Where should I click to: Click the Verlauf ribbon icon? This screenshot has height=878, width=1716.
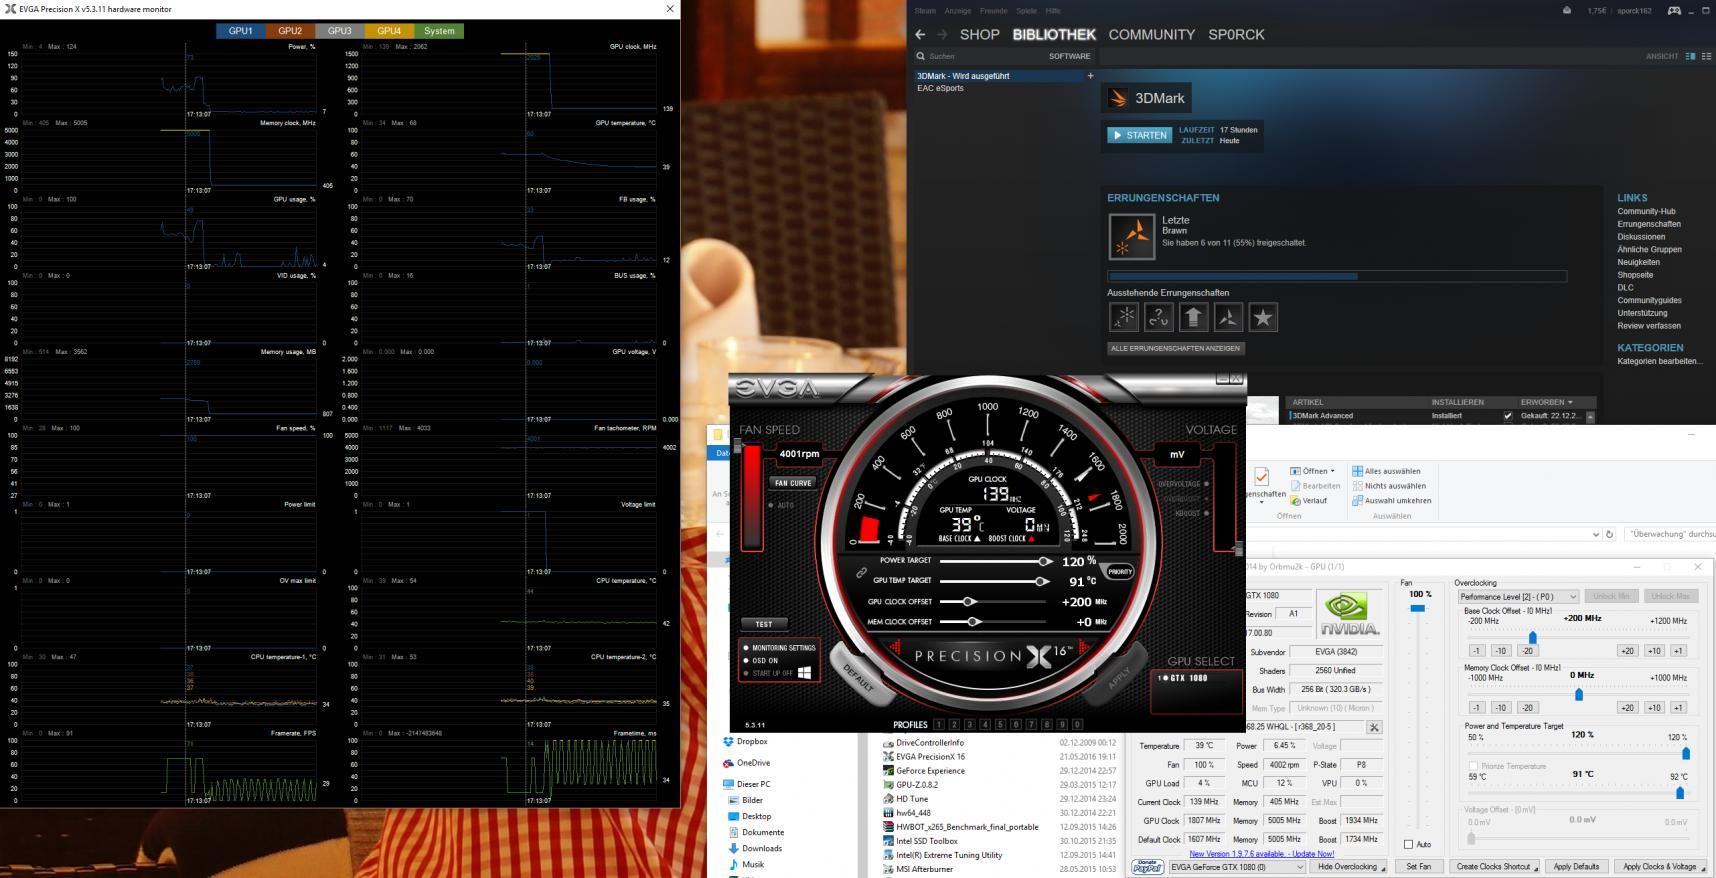point(1296,500)
